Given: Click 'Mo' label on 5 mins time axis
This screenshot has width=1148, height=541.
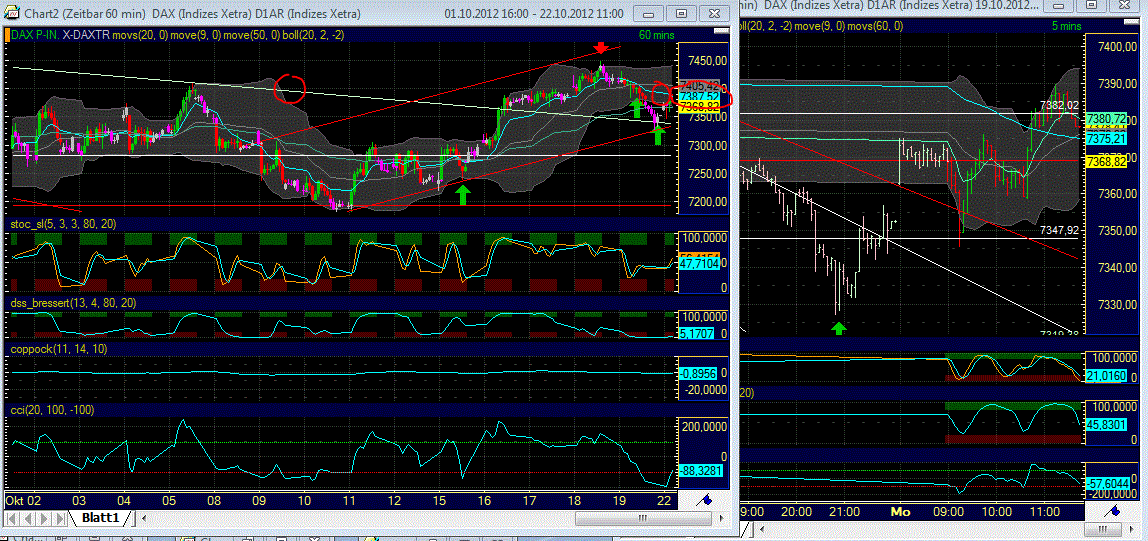Looking at the screenshot, I should [x=899, y=511].
